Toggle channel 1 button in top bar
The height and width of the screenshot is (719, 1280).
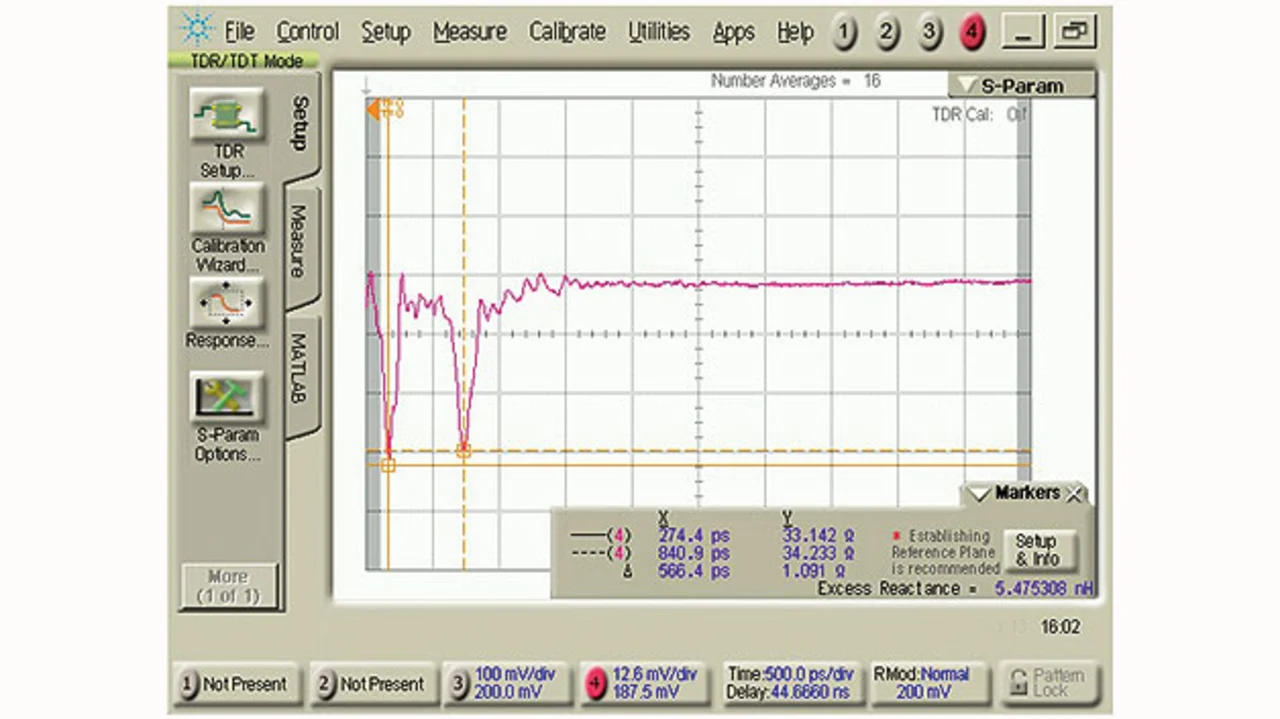point(845,33)
